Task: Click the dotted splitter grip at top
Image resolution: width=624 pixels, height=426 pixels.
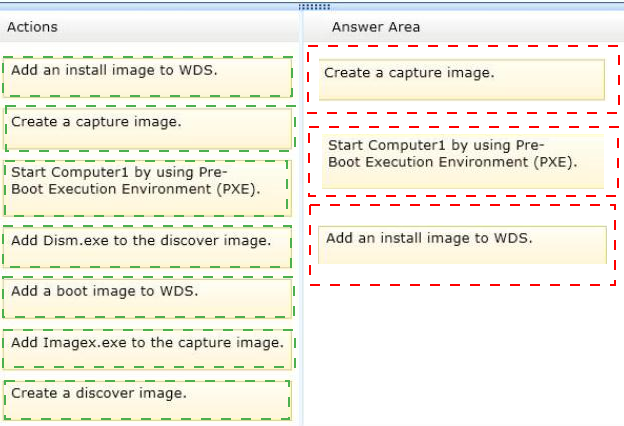Action: coord(314,7)
